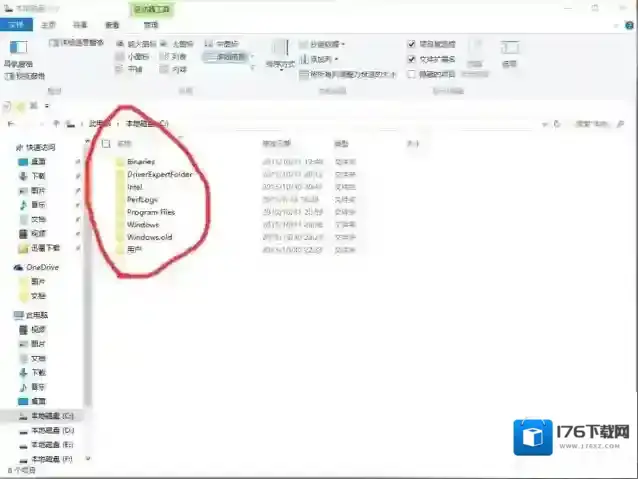Switch layout to medium icons (中图标)

coord(222,44)
